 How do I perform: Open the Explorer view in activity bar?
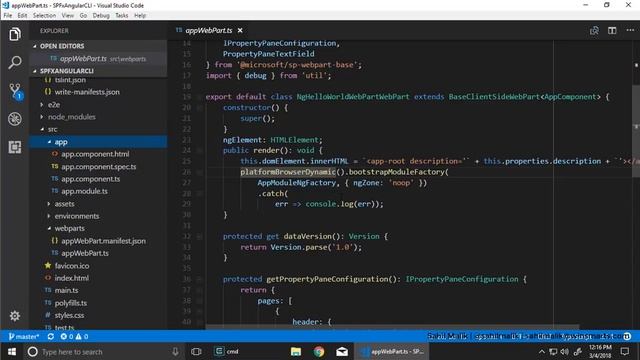(15, 34)
